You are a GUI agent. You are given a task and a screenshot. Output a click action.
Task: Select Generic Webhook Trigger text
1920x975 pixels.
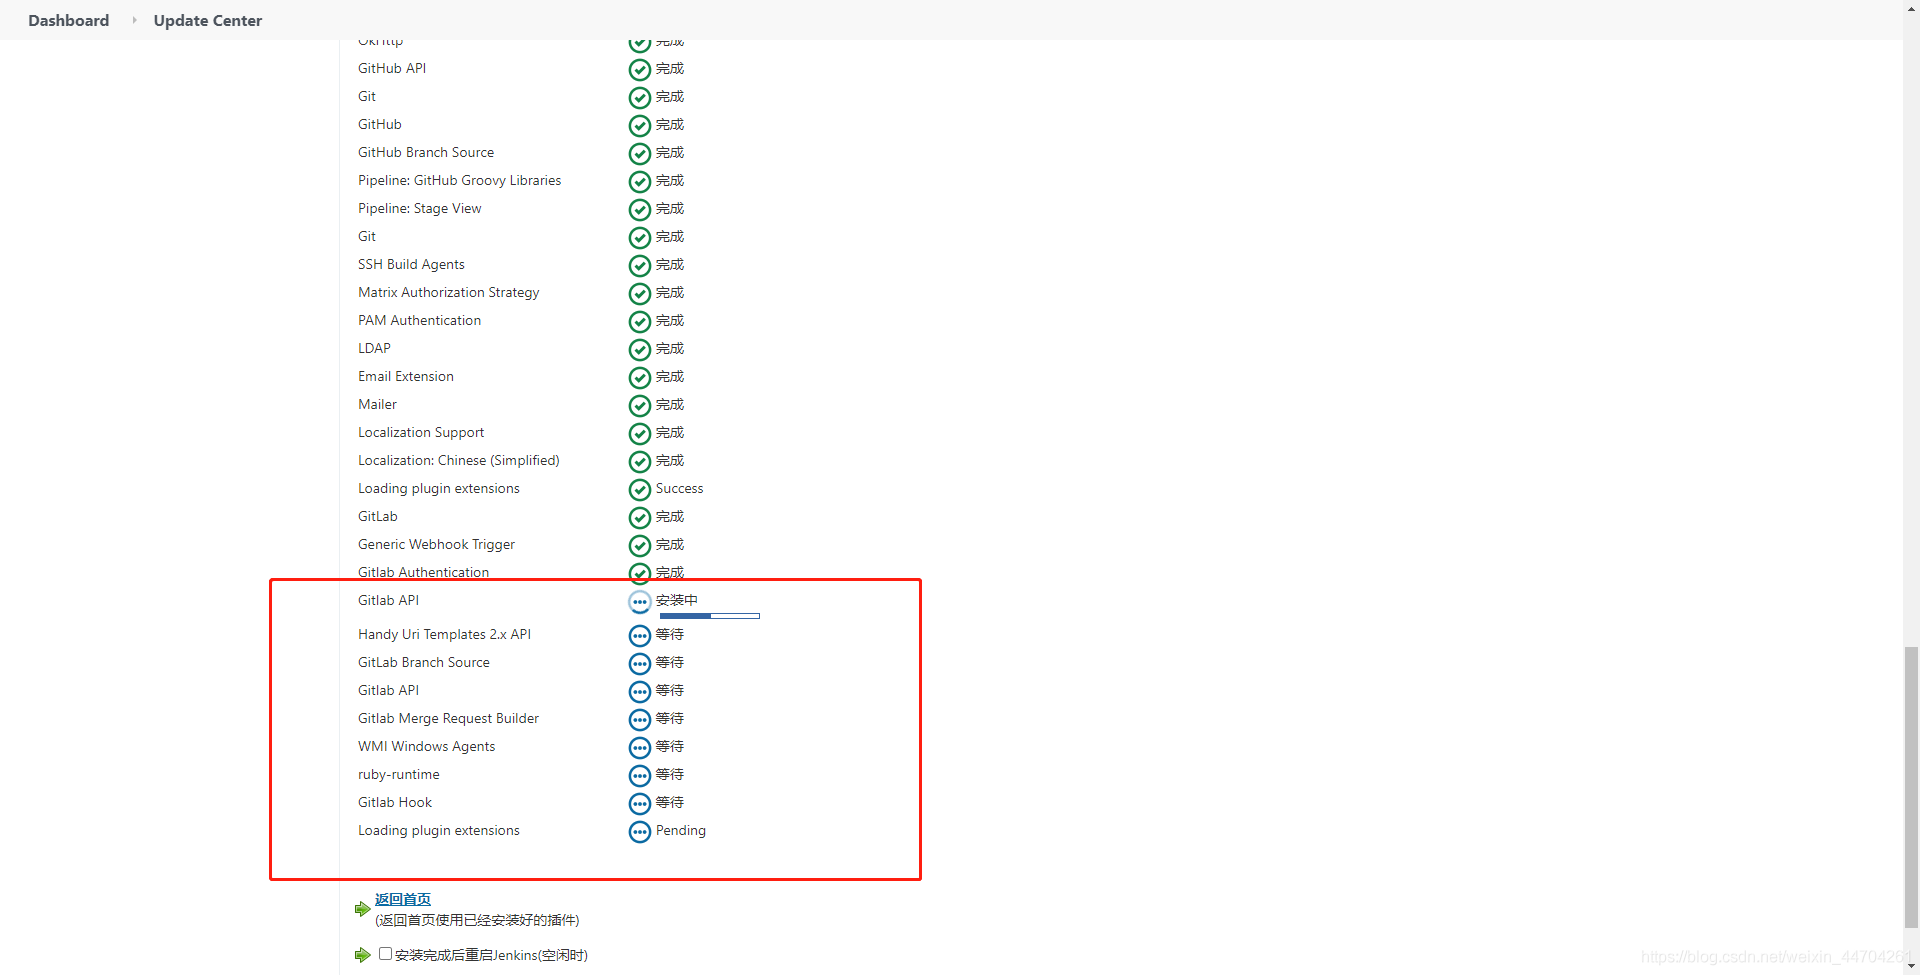pyautogui.click(x=437, y=544)
